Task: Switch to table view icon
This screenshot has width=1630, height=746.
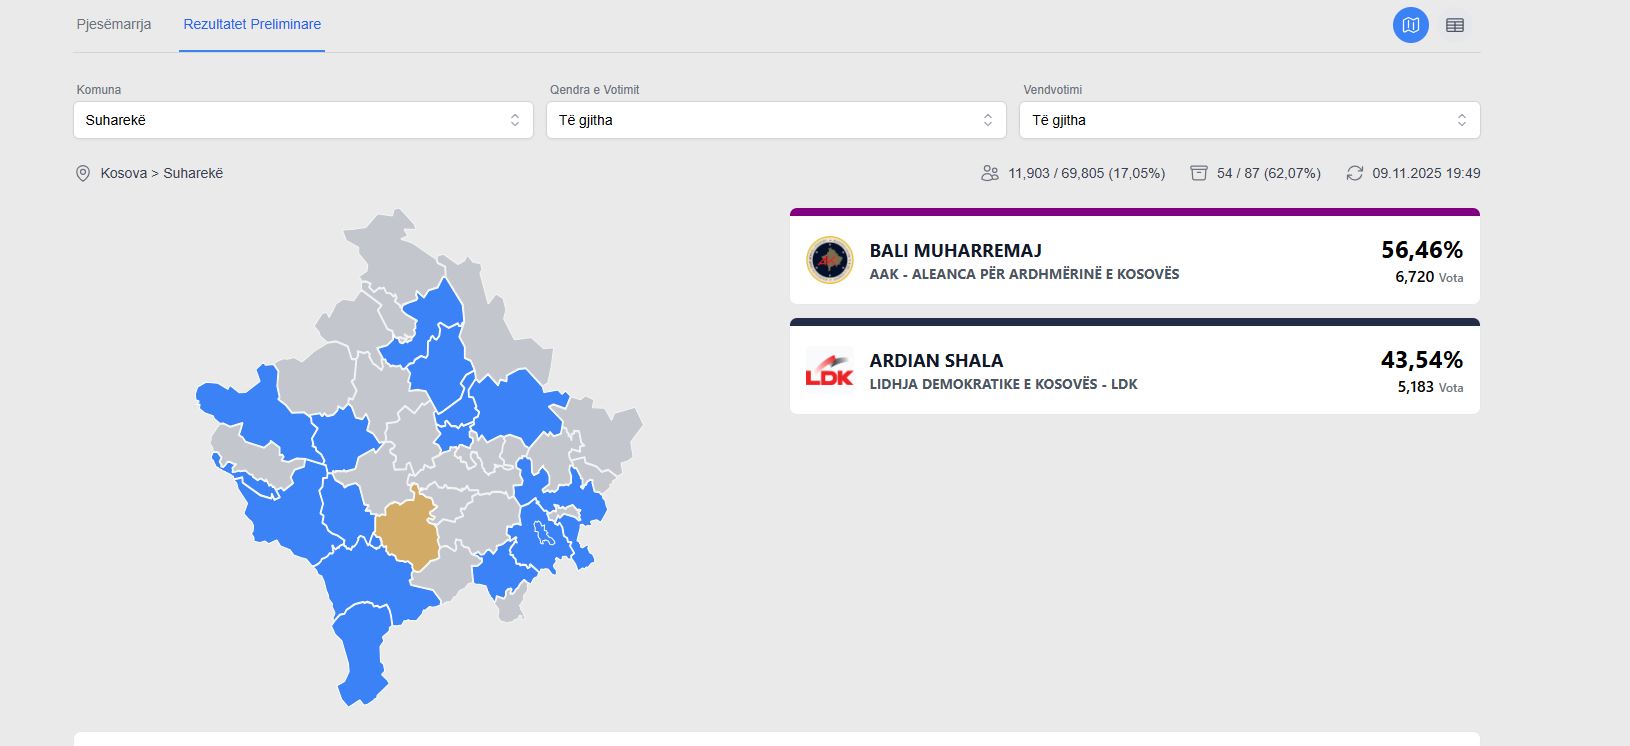Action: point(1455,25)
